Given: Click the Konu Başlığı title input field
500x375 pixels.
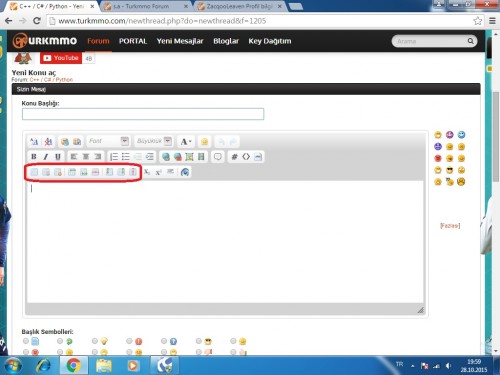Looking at the screenshot, I should click(x=143, y=114).
